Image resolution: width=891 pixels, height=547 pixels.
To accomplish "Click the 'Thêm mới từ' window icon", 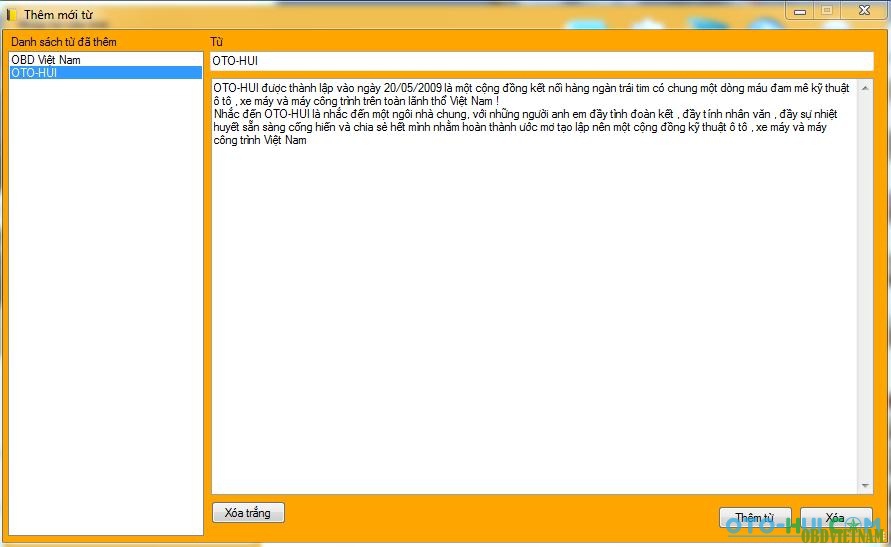I will point(11,15).
